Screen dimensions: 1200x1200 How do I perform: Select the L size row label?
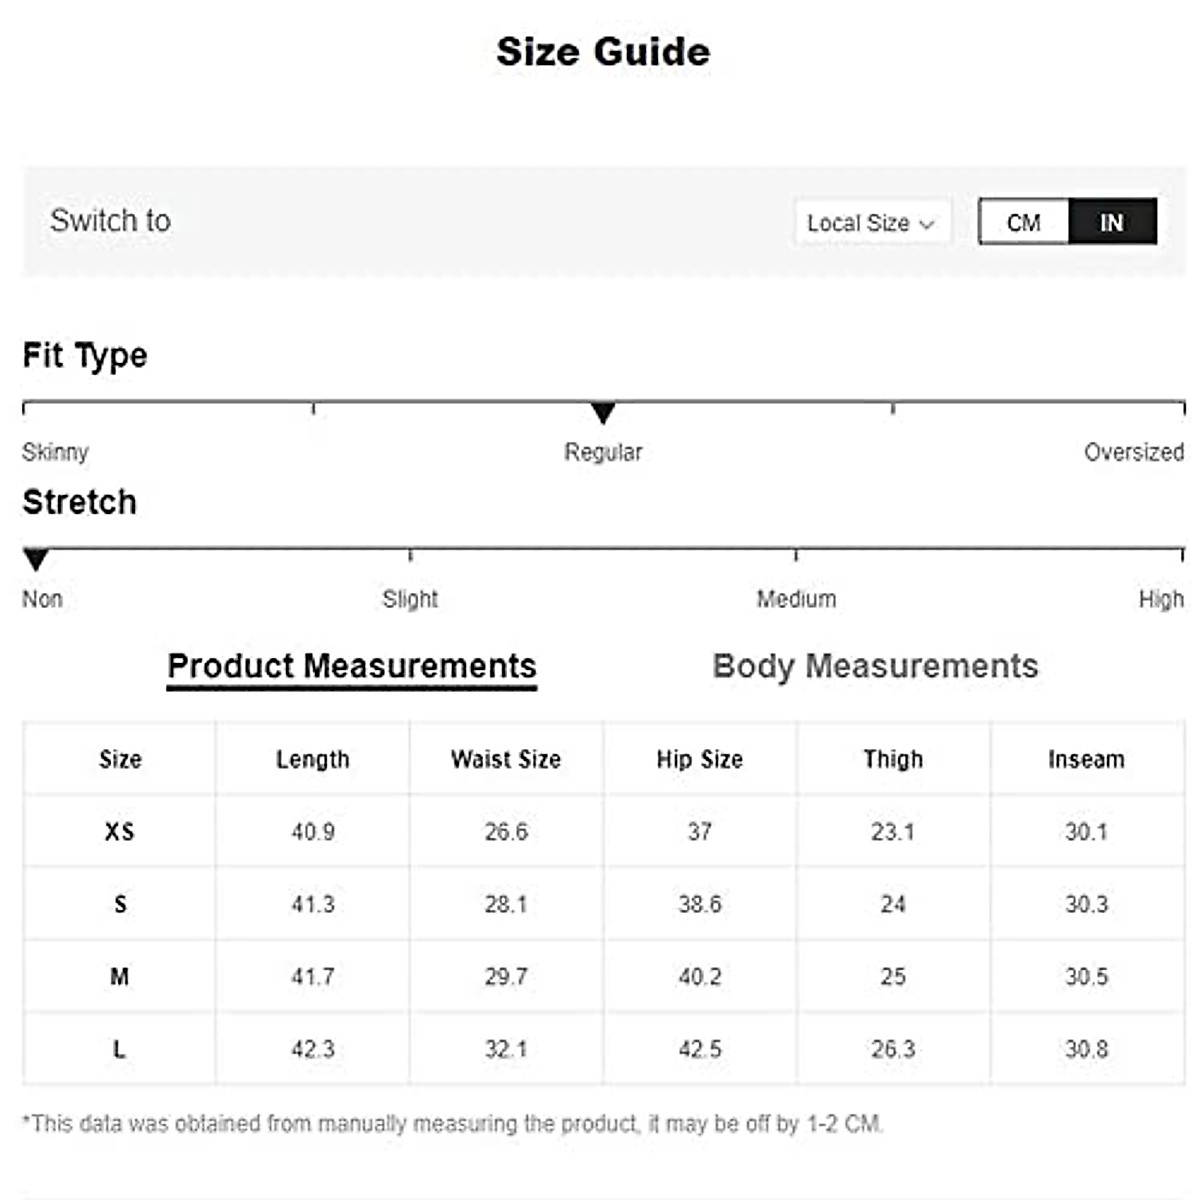tap(120, 1049)
